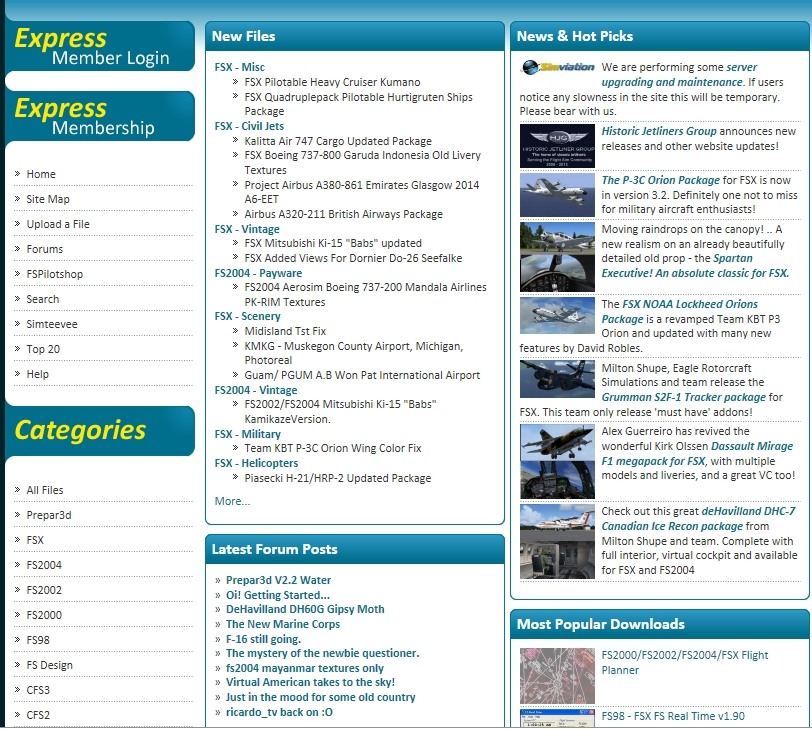Open the DHC-7 Ice Recon thumbnail
This screenshot has width=812, height=729.
[x=557, y=542]
